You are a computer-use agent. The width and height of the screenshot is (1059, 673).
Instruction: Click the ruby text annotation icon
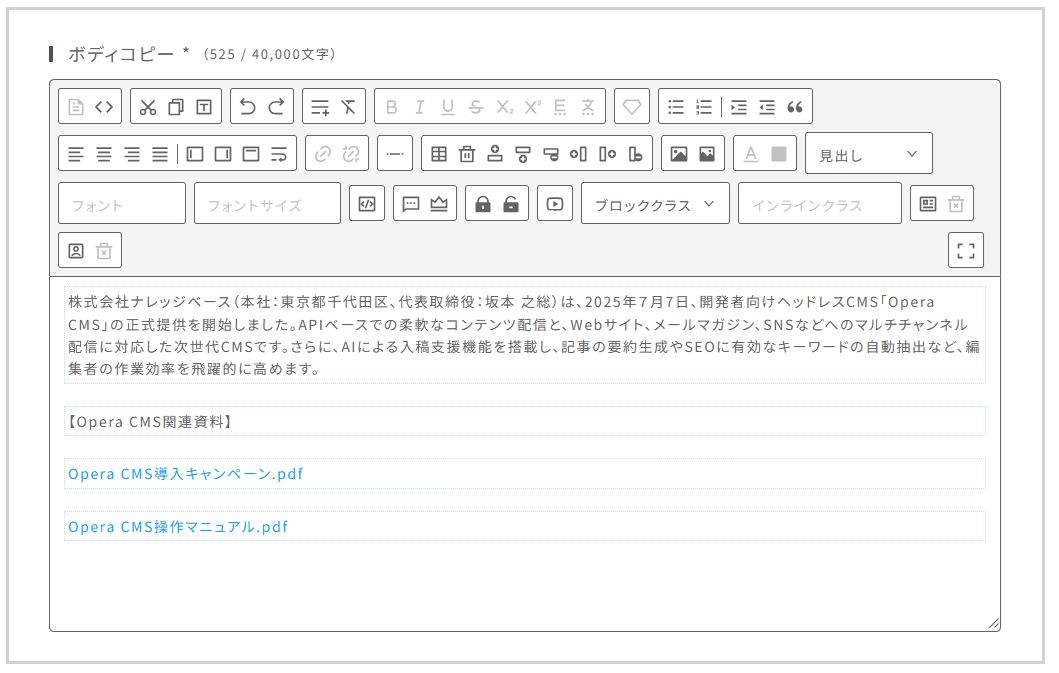pyautogui.click(x=588, y=107)
